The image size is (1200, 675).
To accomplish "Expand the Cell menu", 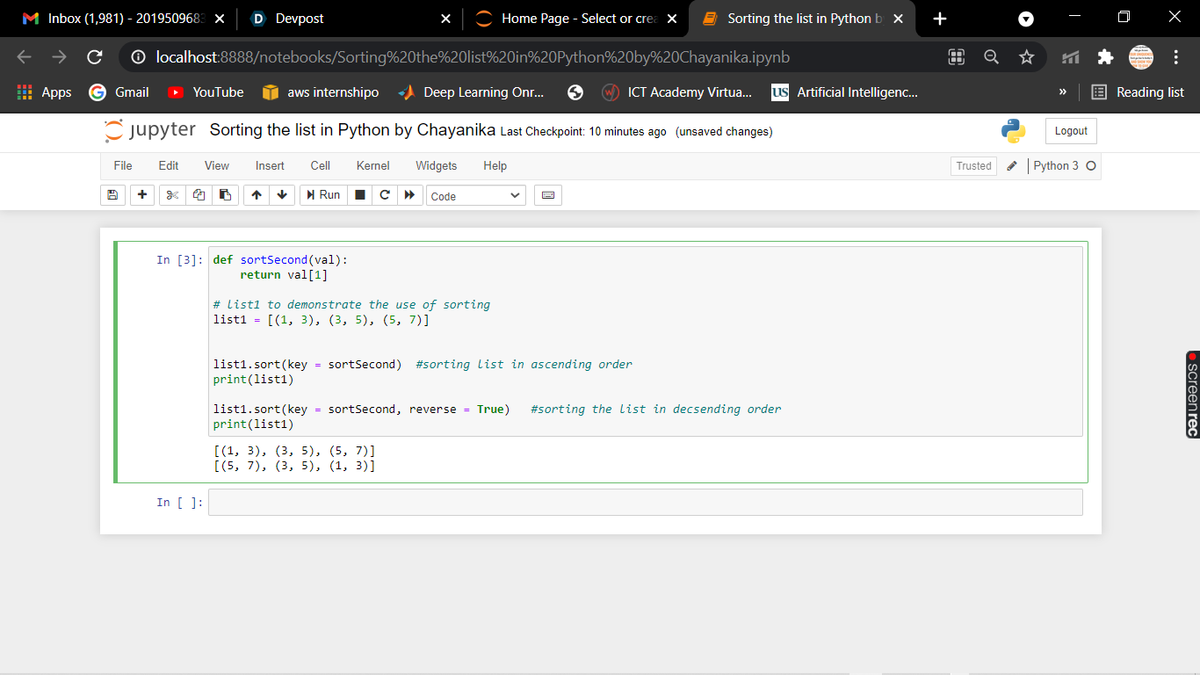I will 321,166.
